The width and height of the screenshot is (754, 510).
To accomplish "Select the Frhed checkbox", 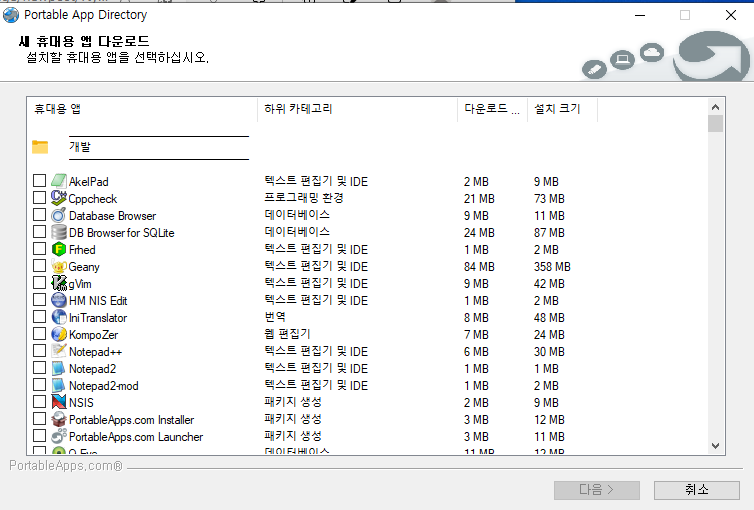I will coord(39,249).
